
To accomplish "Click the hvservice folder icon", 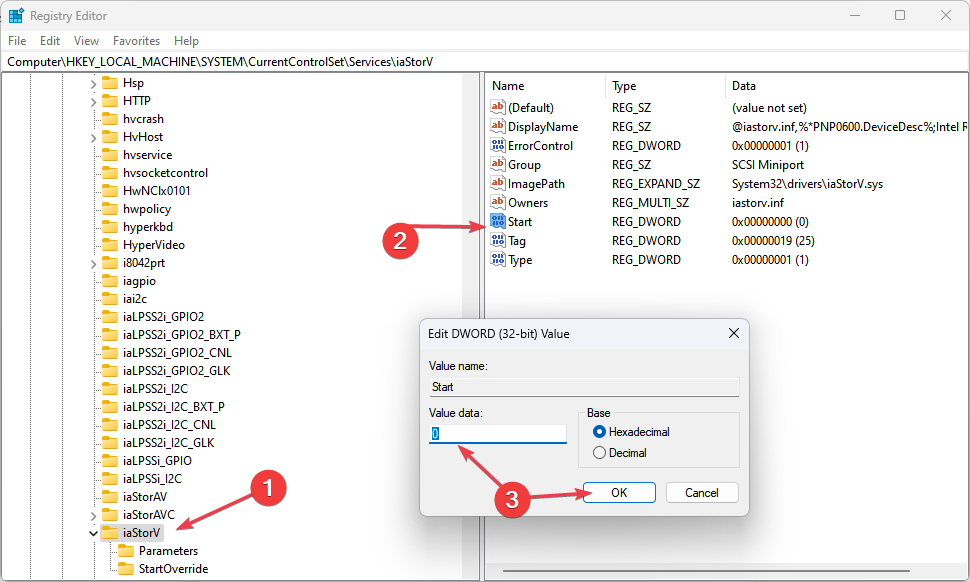I will pyautogui.click(x=109, y=155).
